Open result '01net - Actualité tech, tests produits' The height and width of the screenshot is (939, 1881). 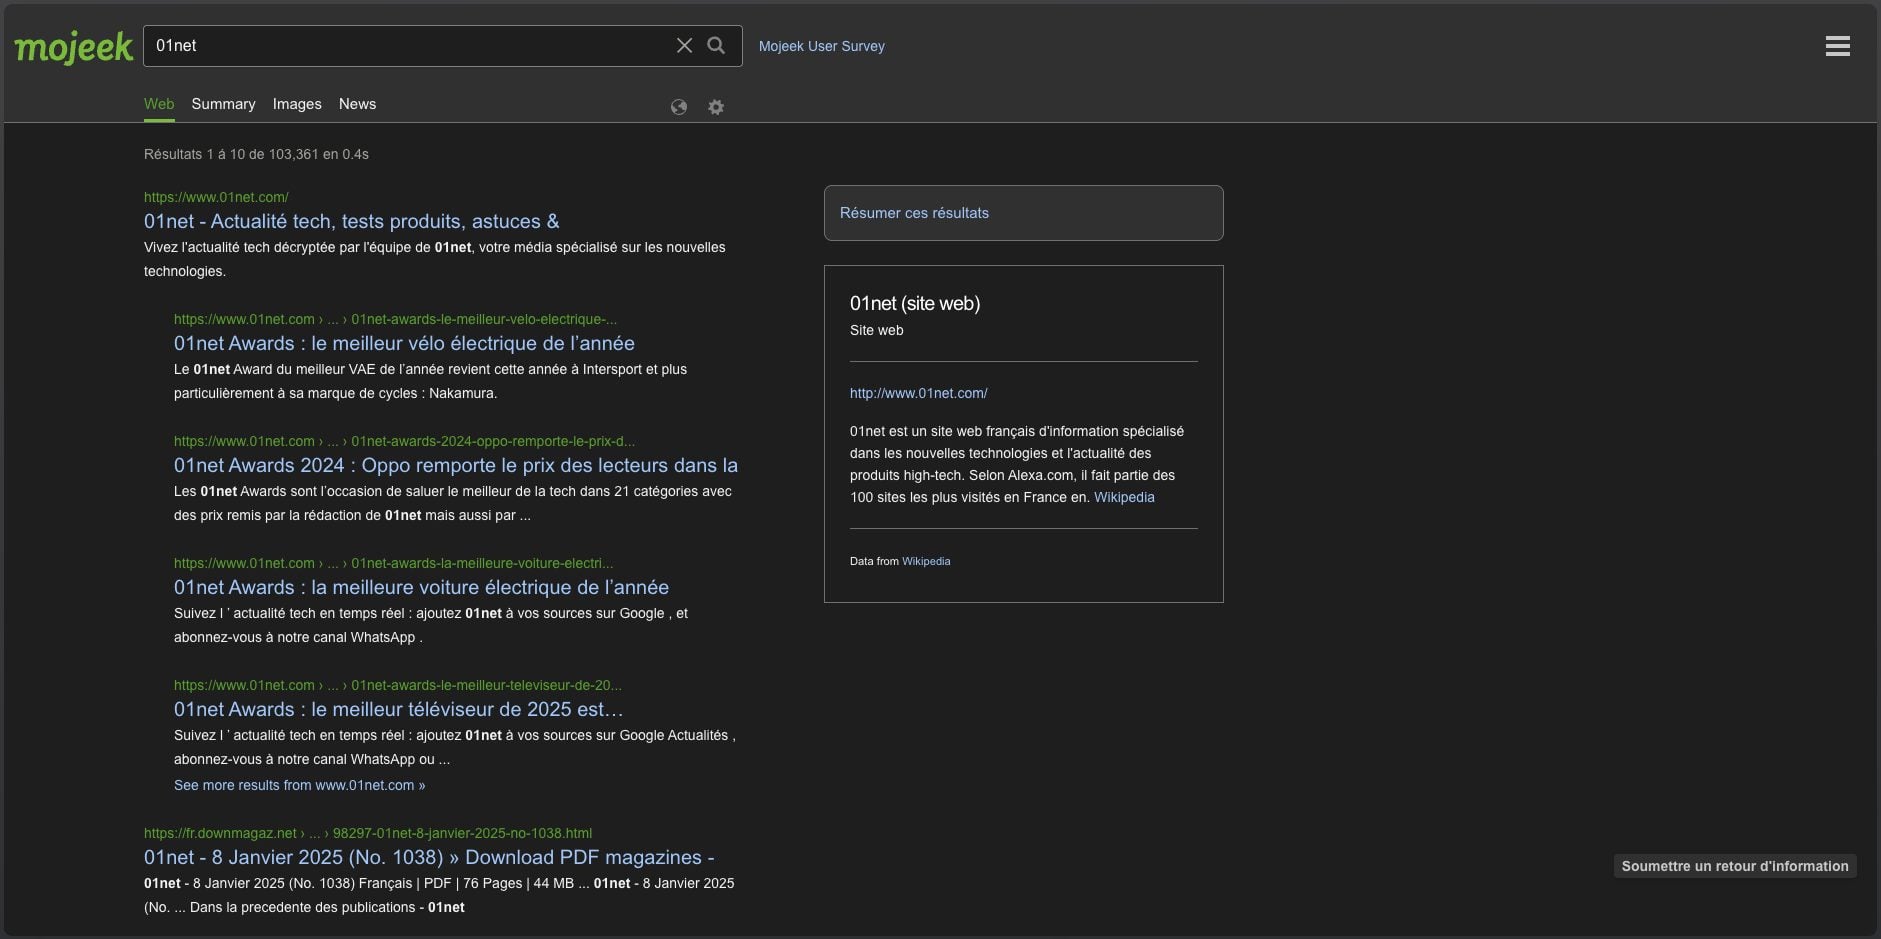pos(352,221)
